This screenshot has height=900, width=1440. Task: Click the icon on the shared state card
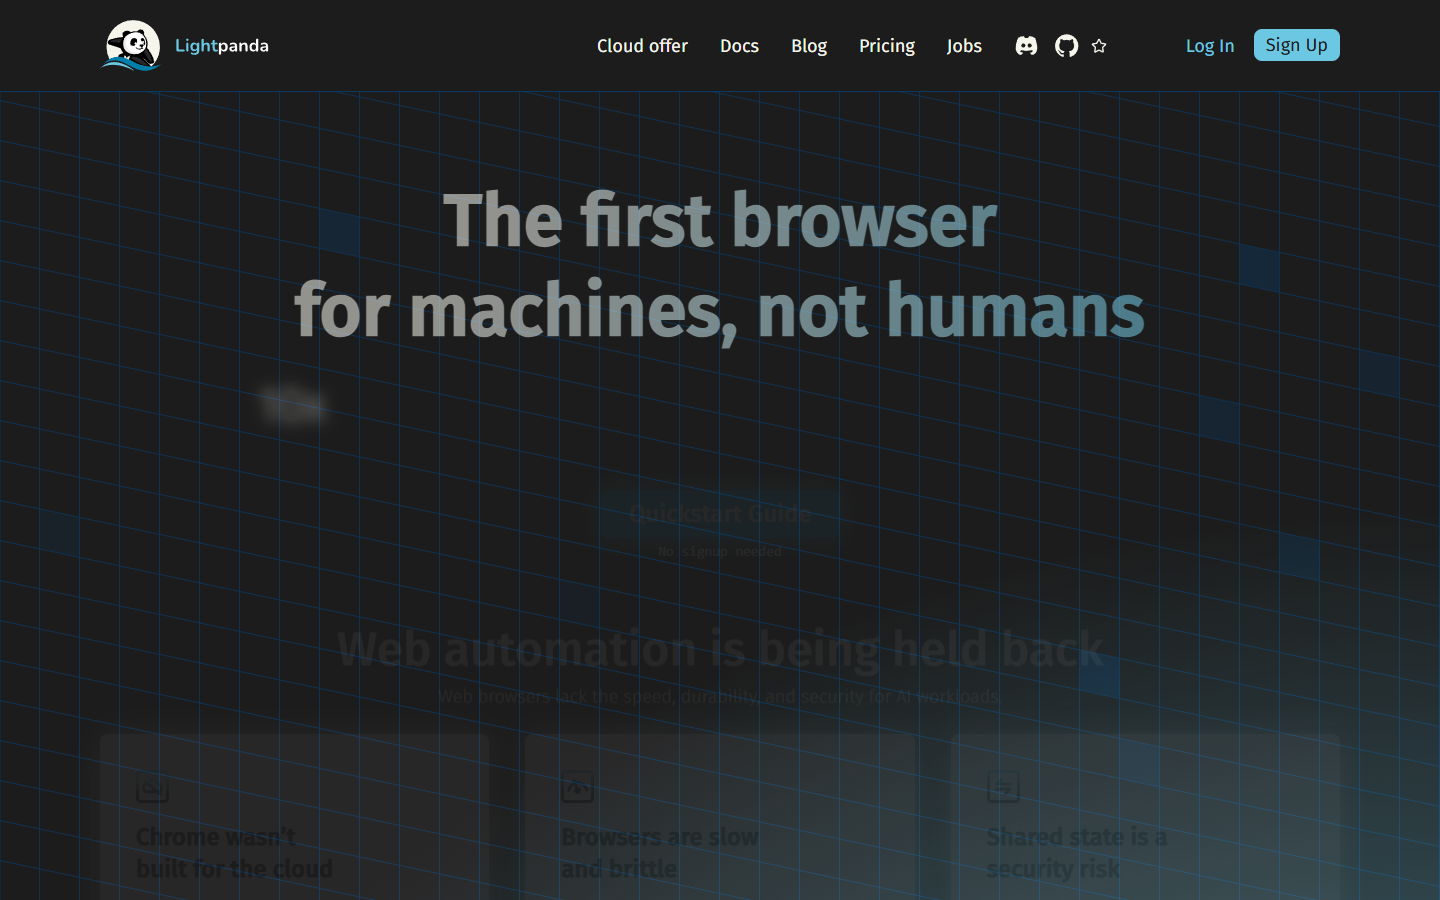[1003, 788]
